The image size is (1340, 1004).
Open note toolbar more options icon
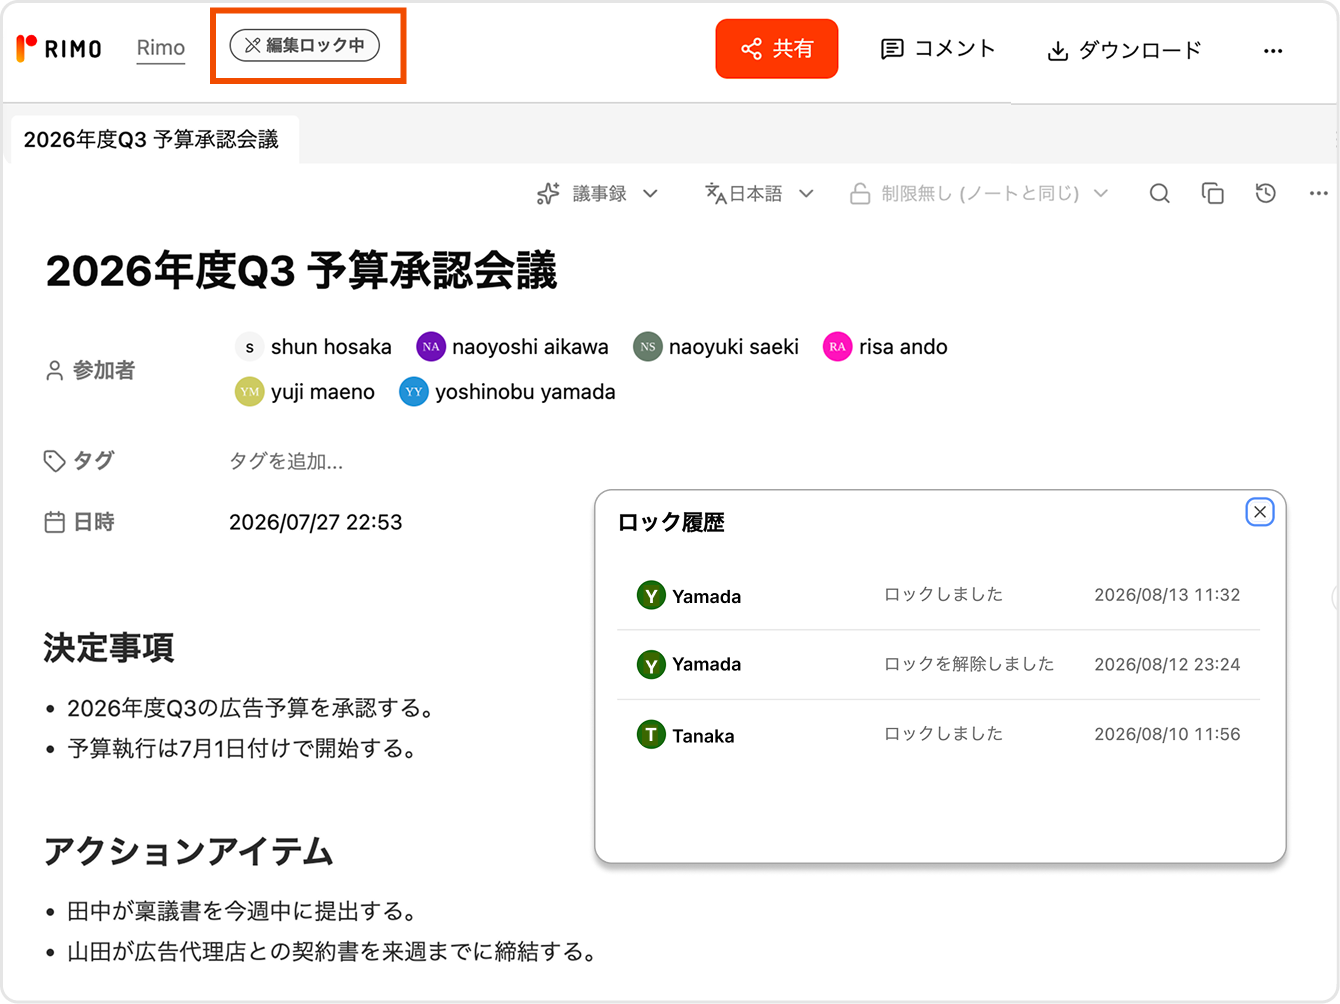point(1319,194)
